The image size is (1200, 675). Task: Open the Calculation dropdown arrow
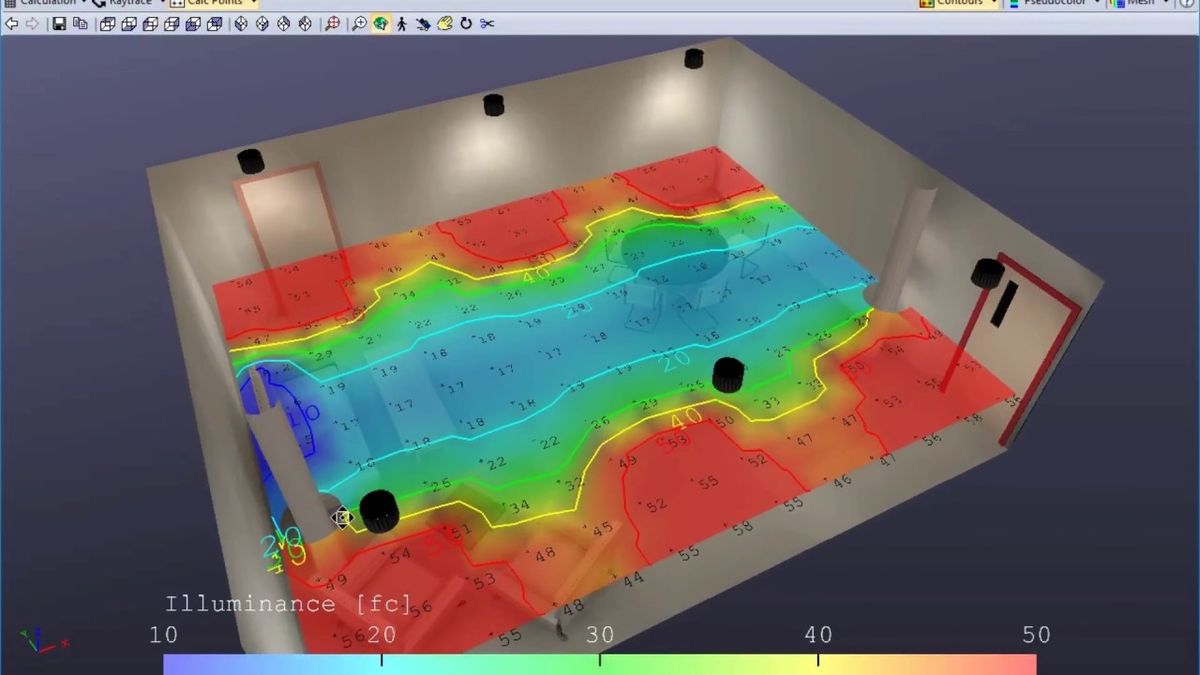[83, 2]
